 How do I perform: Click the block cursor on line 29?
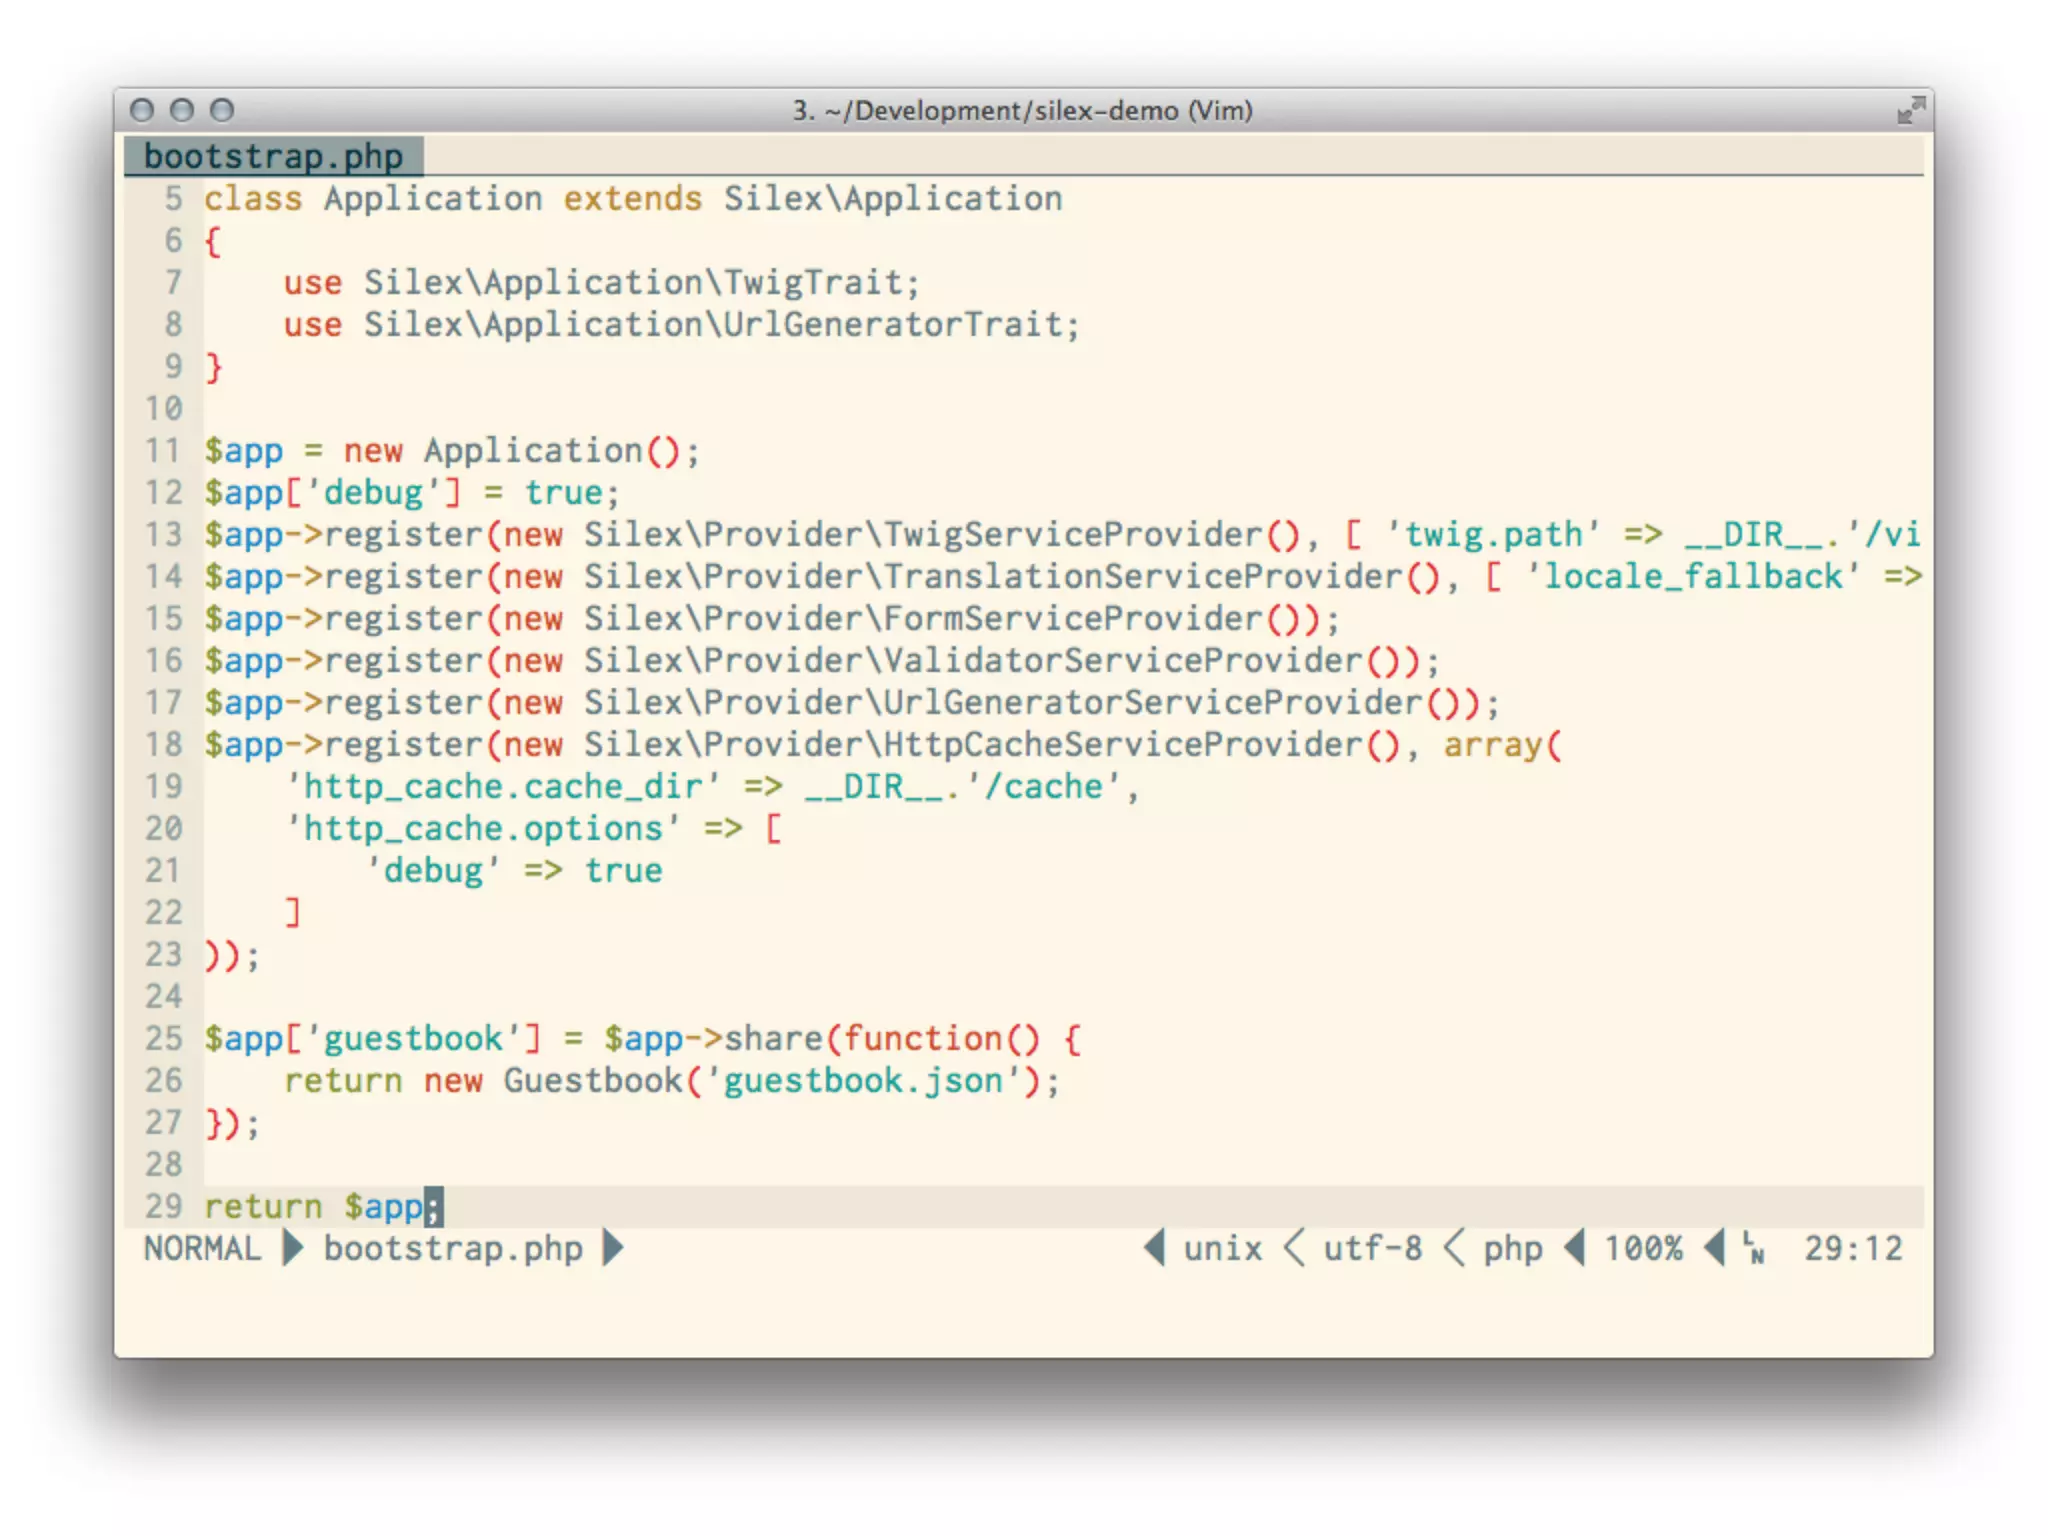point(433,1206)
